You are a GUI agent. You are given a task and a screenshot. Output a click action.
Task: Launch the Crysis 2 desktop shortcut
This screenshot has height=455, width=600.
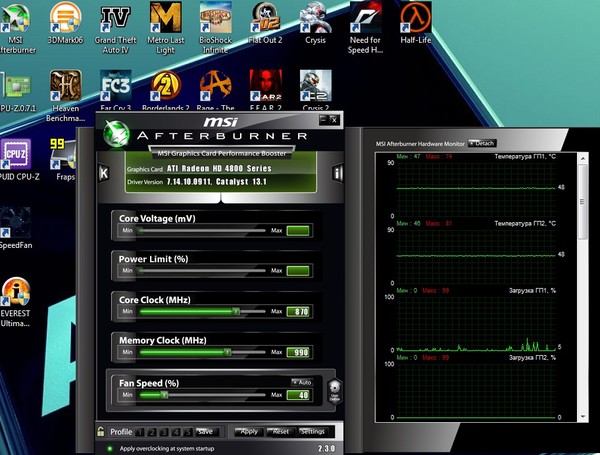[x=316, y=90]
